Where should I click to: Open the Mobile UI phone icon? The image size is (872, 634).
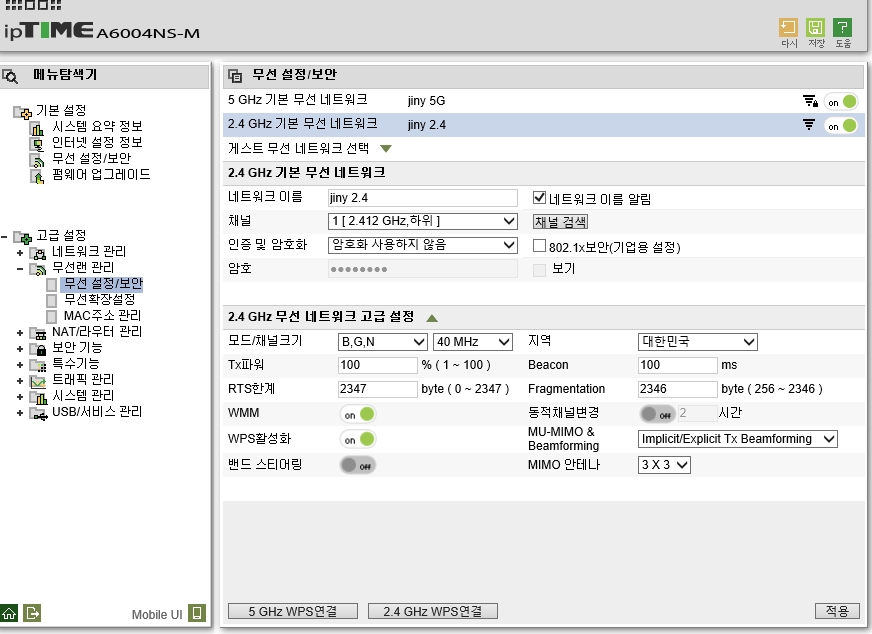197,613
